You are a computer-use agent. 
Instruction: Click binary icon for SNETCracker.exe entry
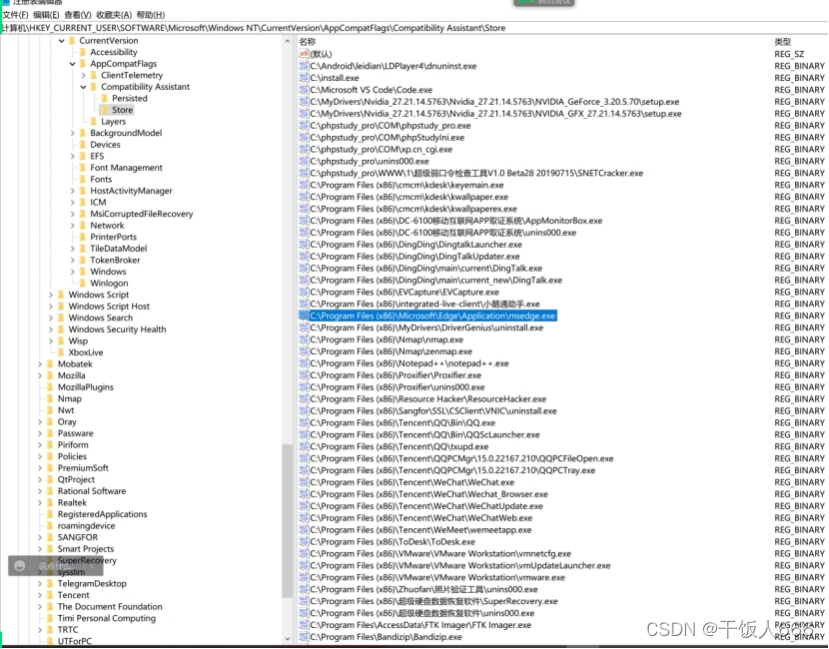pos(303,173)
